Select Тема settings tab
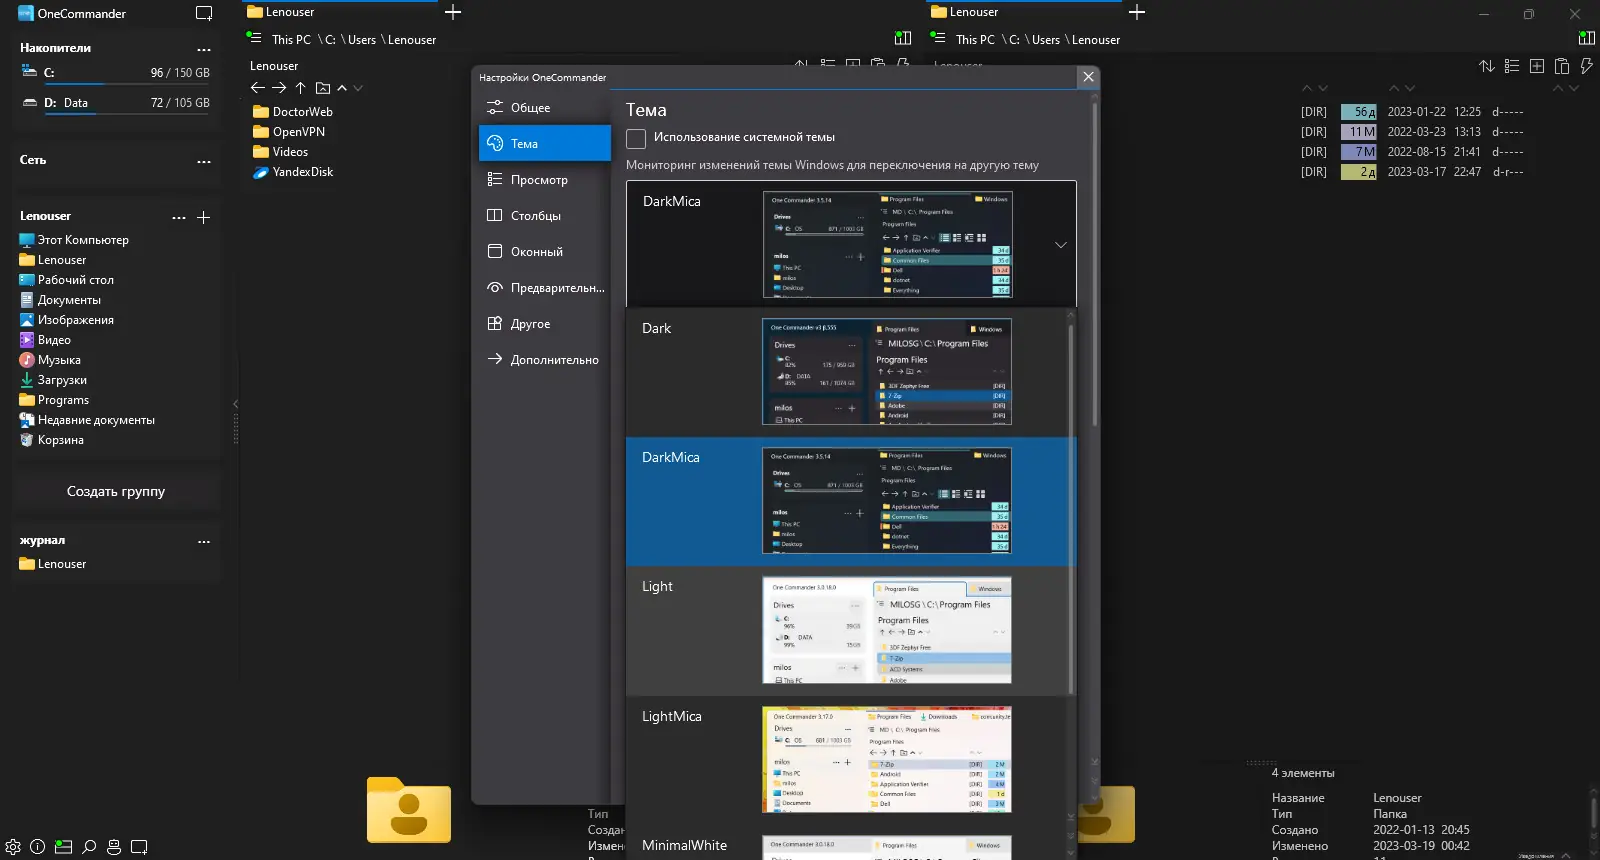 [x=545, y=144]
